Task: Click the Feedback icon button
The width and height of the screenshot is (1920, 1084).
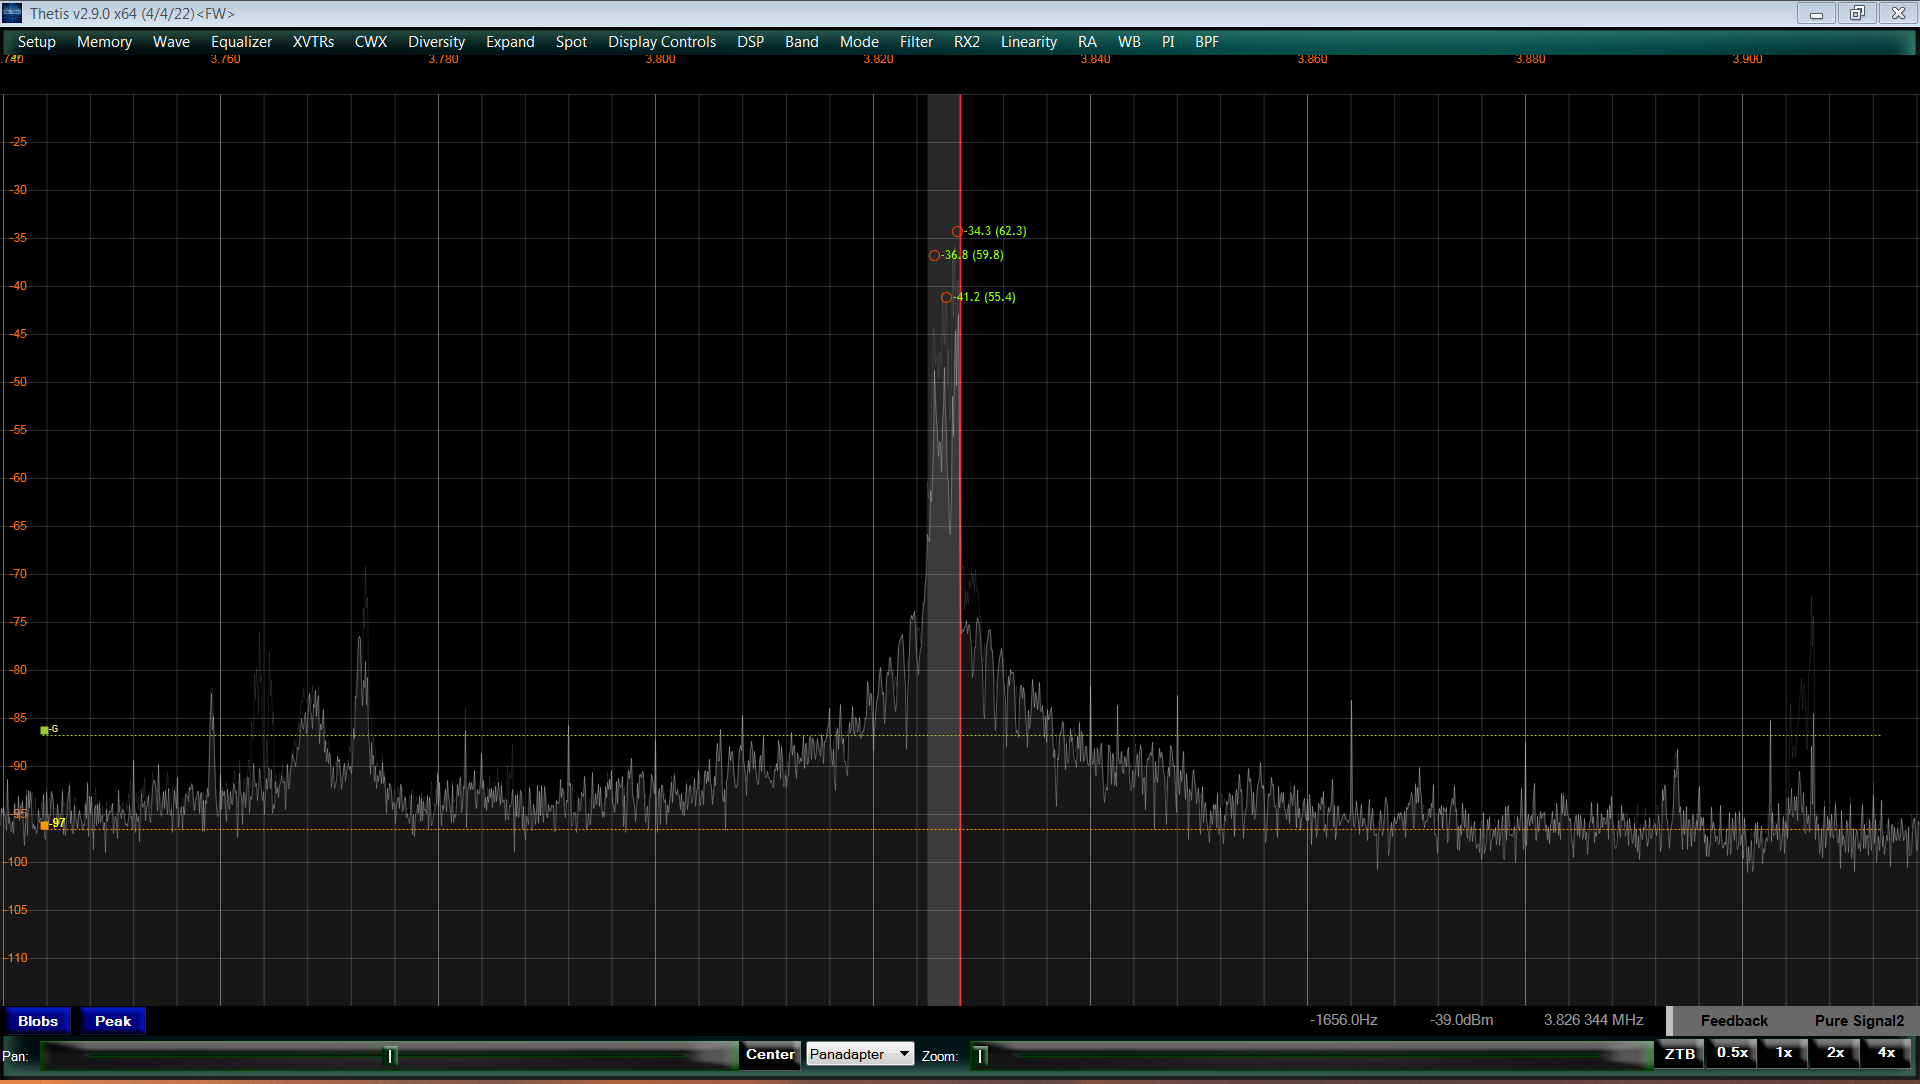Action: (1729, 1021)
